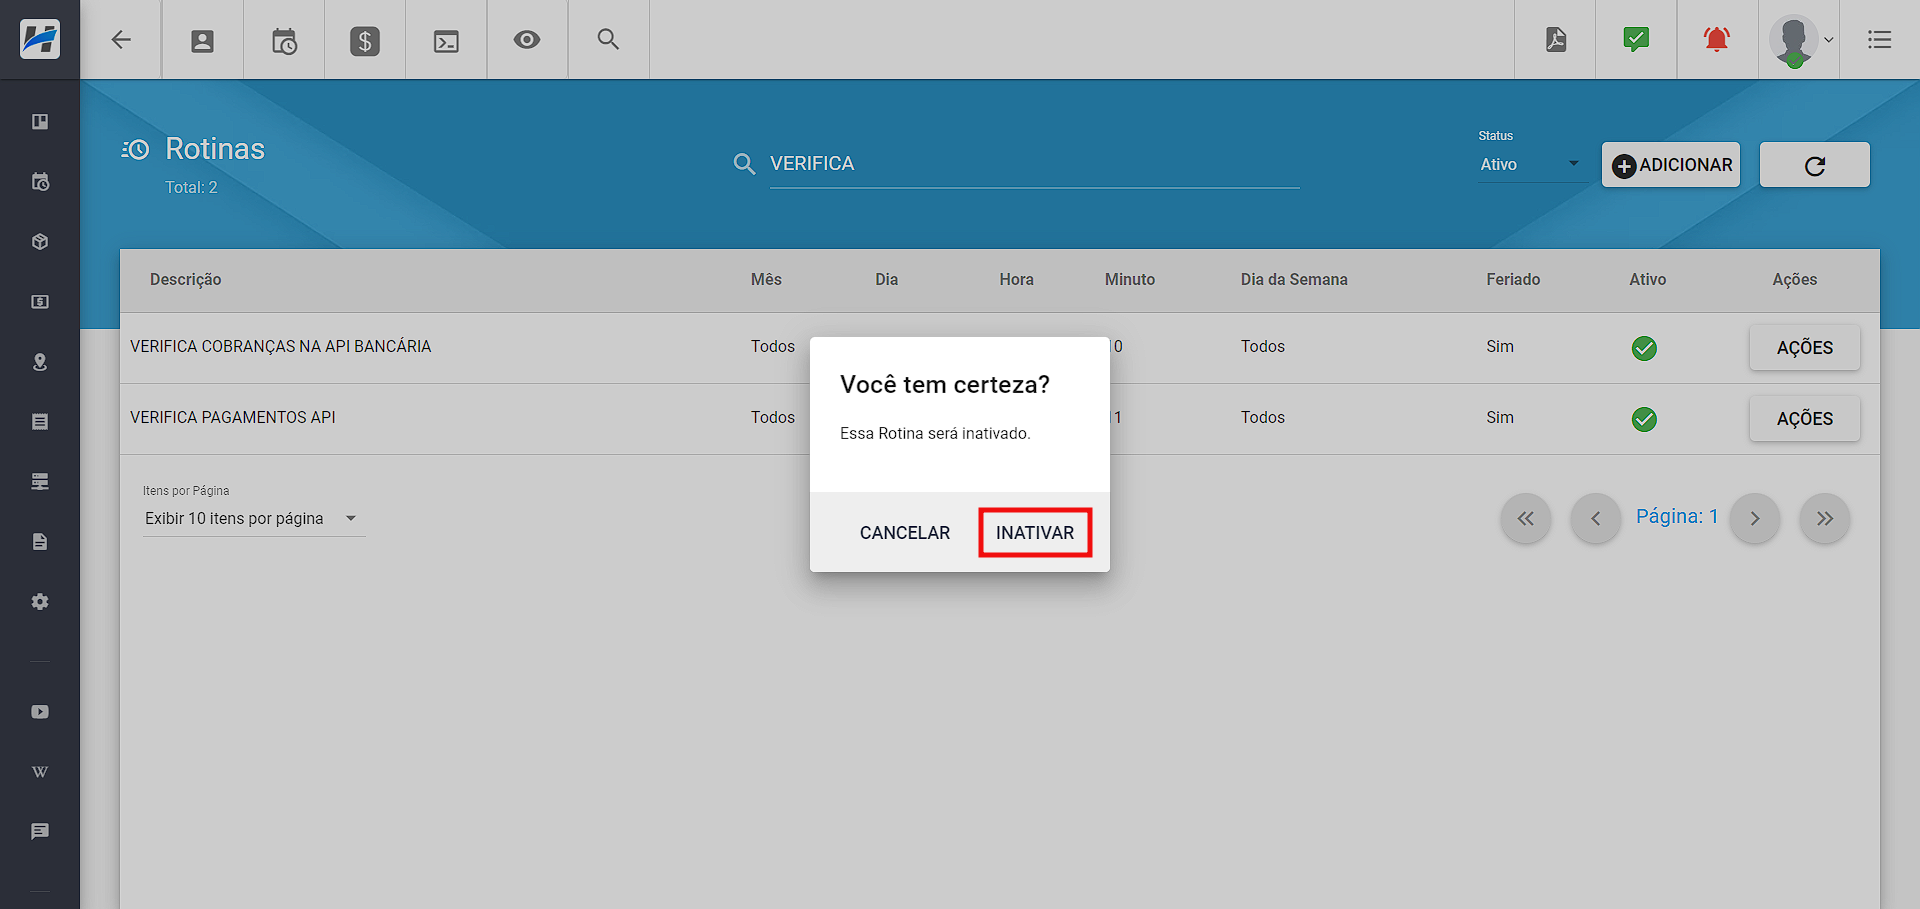Click CANCELAR in the confirmation dialog
This screenshot has height=909, width=1920.
coord(905,533)
